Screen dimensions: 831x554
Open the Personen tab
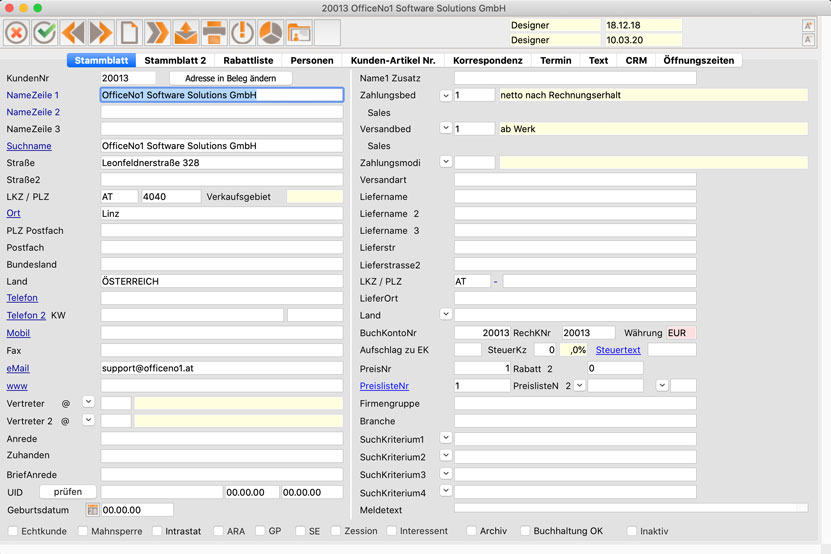[x=312, y=60]
